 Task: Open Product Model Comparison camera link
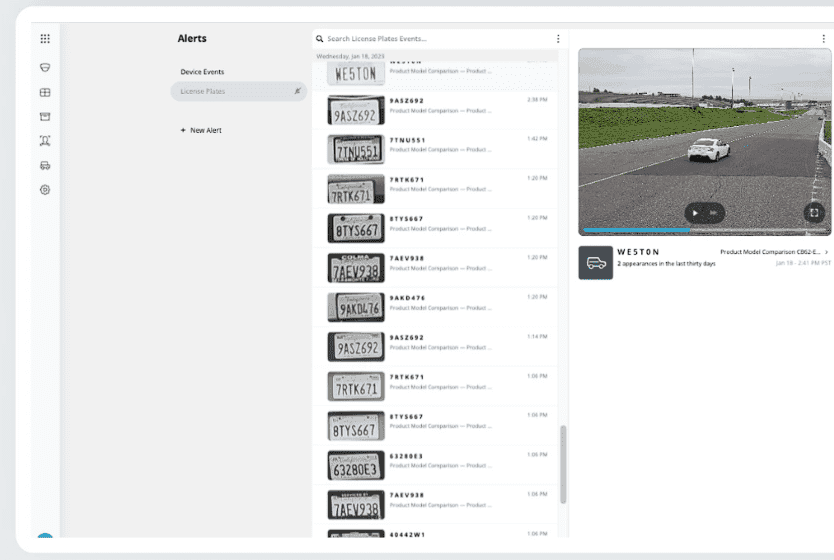point(770,252)
